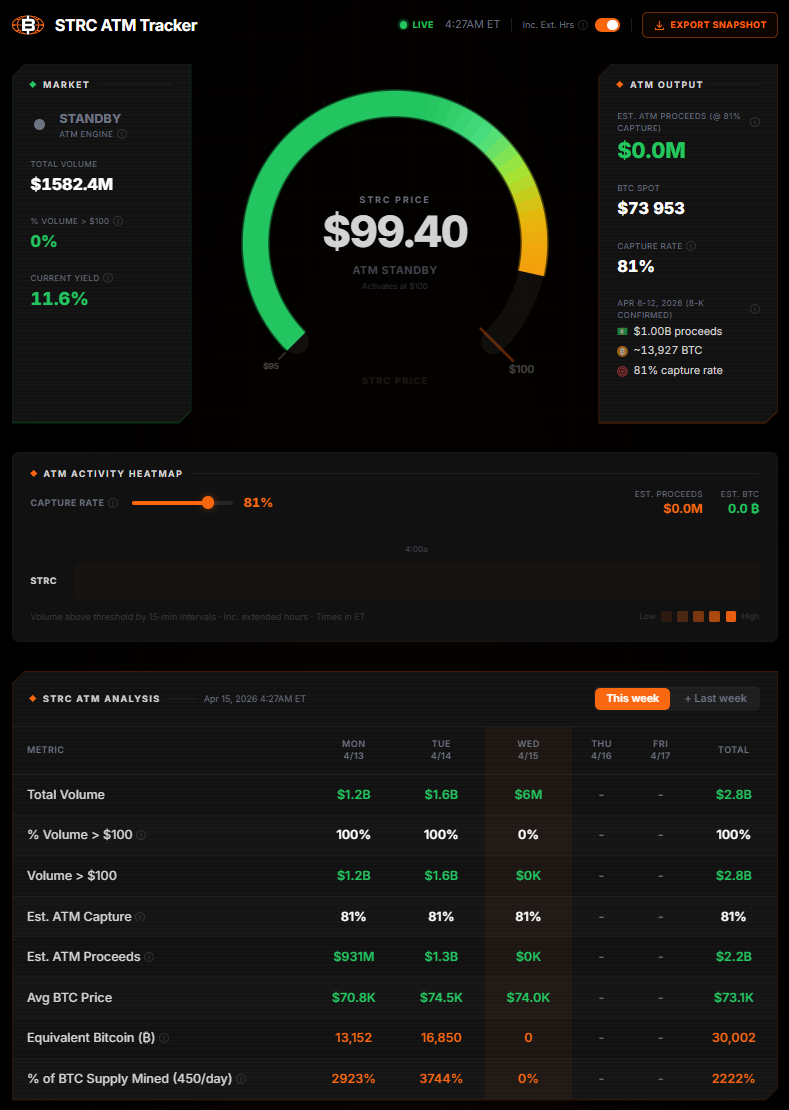Click info icon beside Apr 6-12 8-K confirmed

tap(754, 309)
